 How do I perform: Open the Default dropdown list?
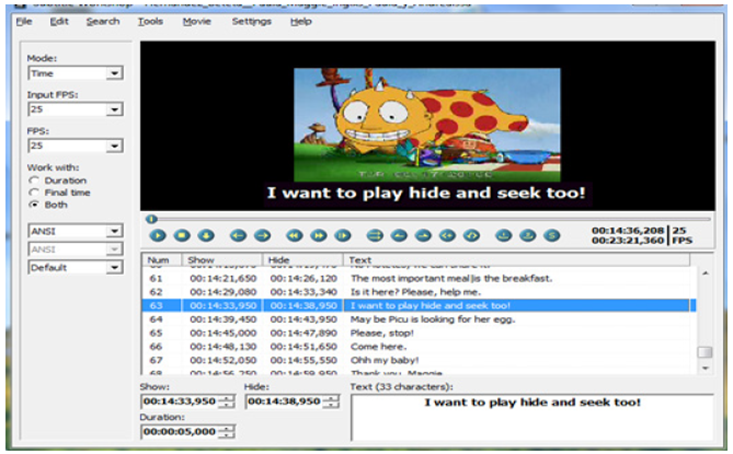(x=114, y=268)
